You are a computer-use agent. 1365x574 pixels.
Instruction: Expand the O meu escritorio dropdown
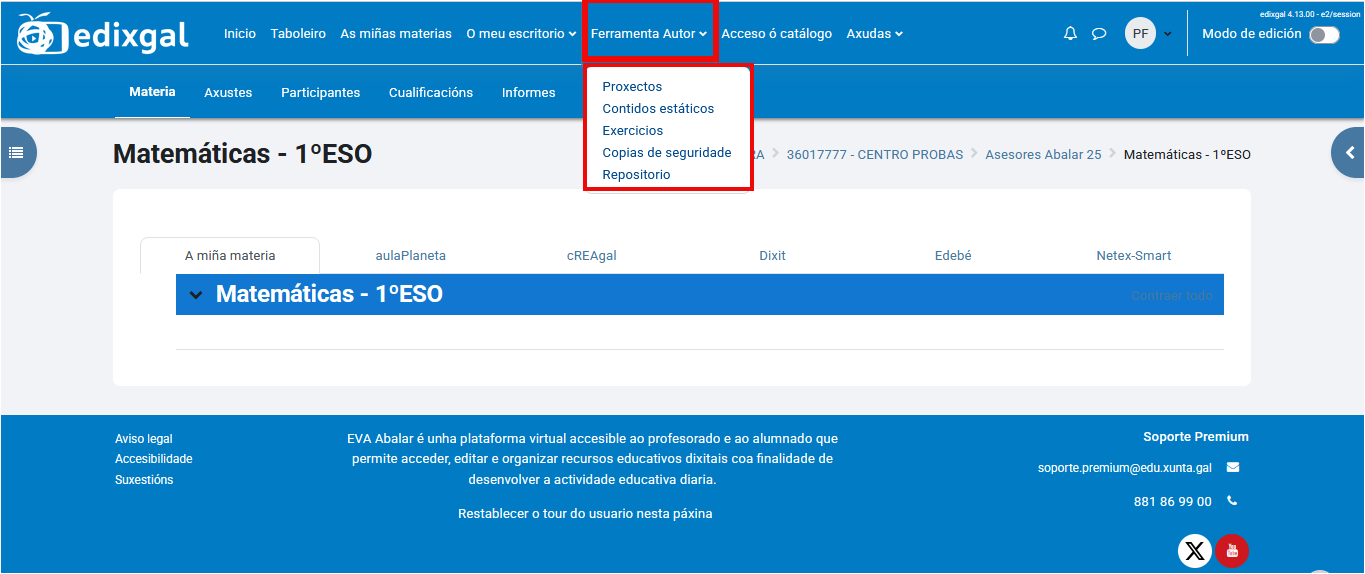click(x=521, y=34)
